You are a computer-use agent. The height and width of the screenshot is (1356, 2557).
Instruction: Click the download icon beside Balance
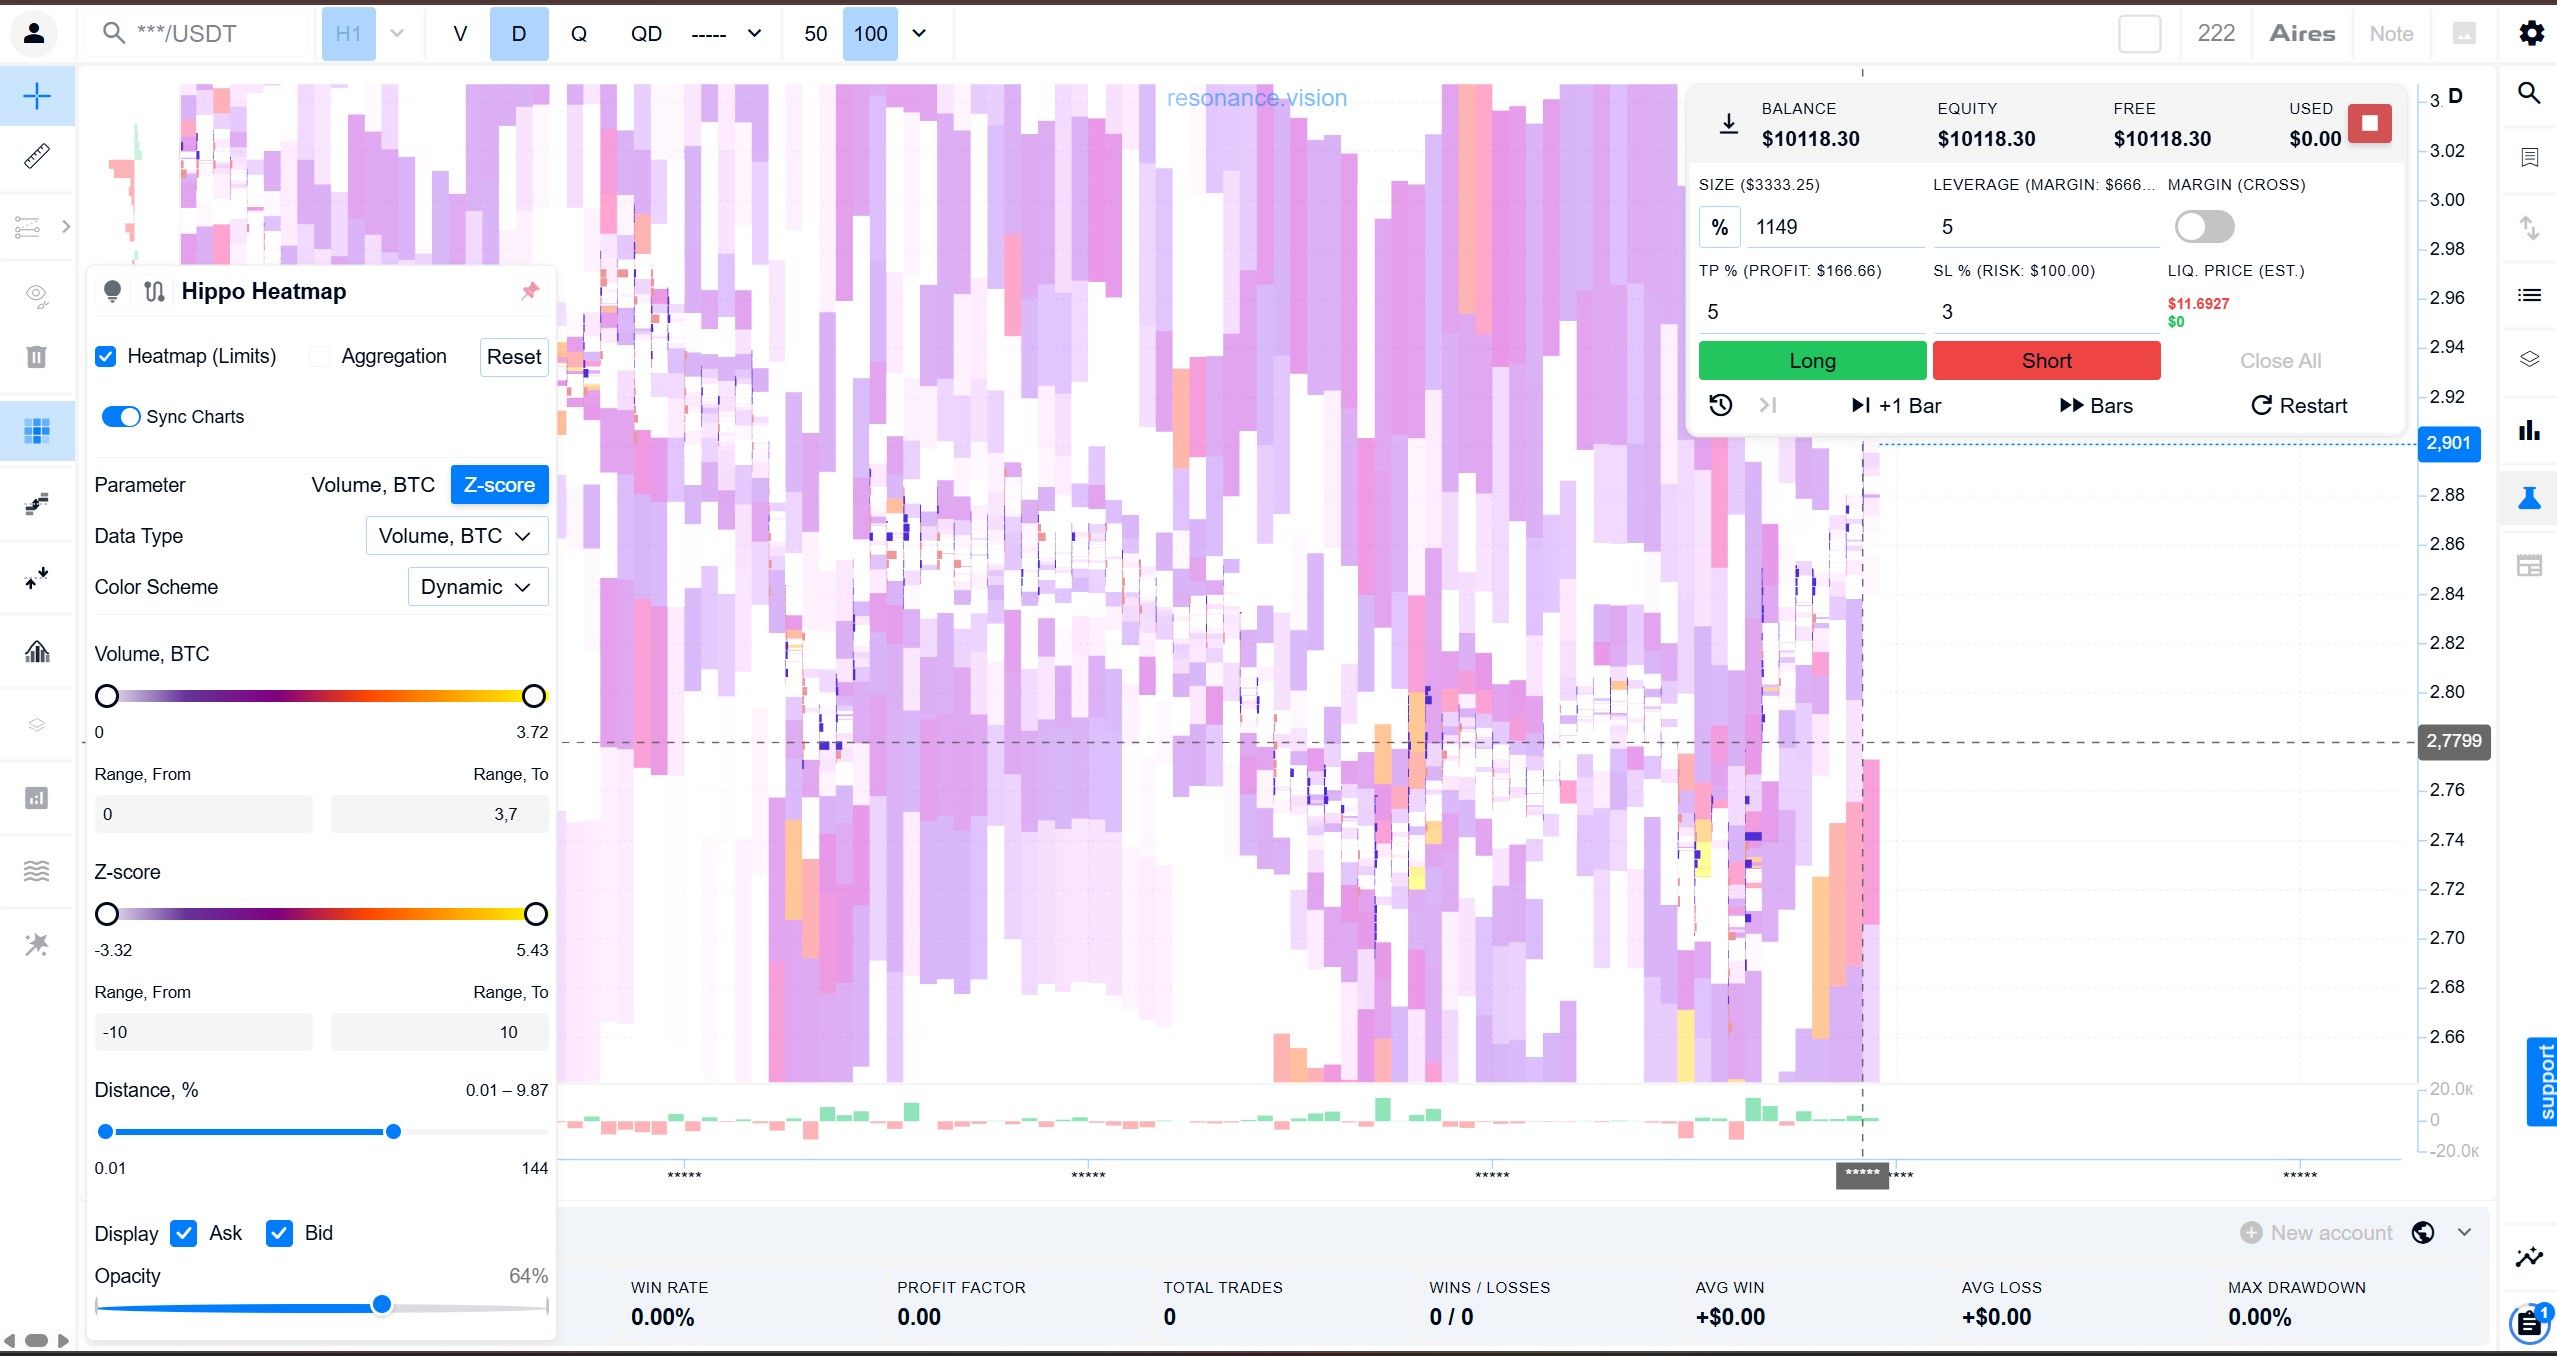pos(1728,124)
